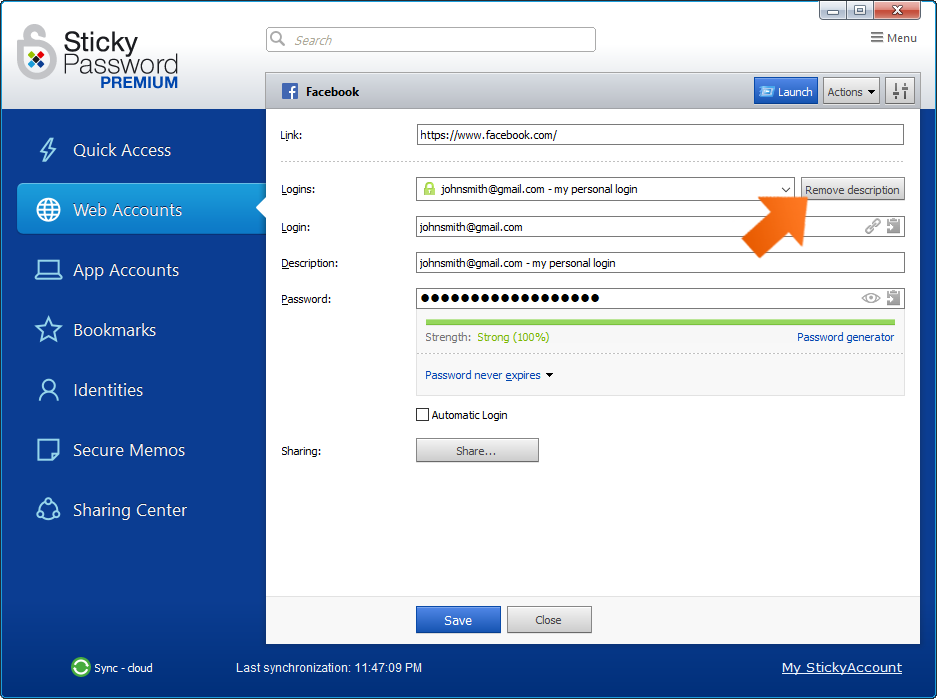Switch to Sharing Center section

click(x=130, y=510)
